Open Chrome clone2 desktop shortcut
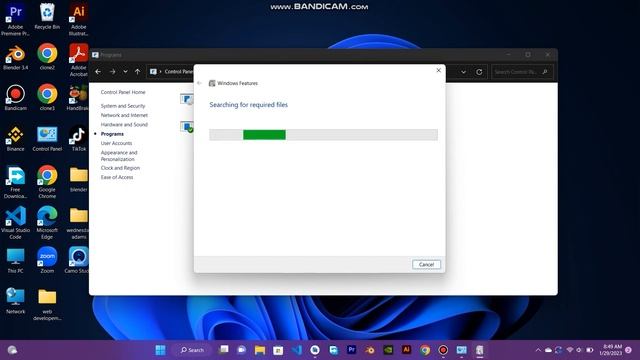Viewport: 640px width, 360px height. point(47,57)
